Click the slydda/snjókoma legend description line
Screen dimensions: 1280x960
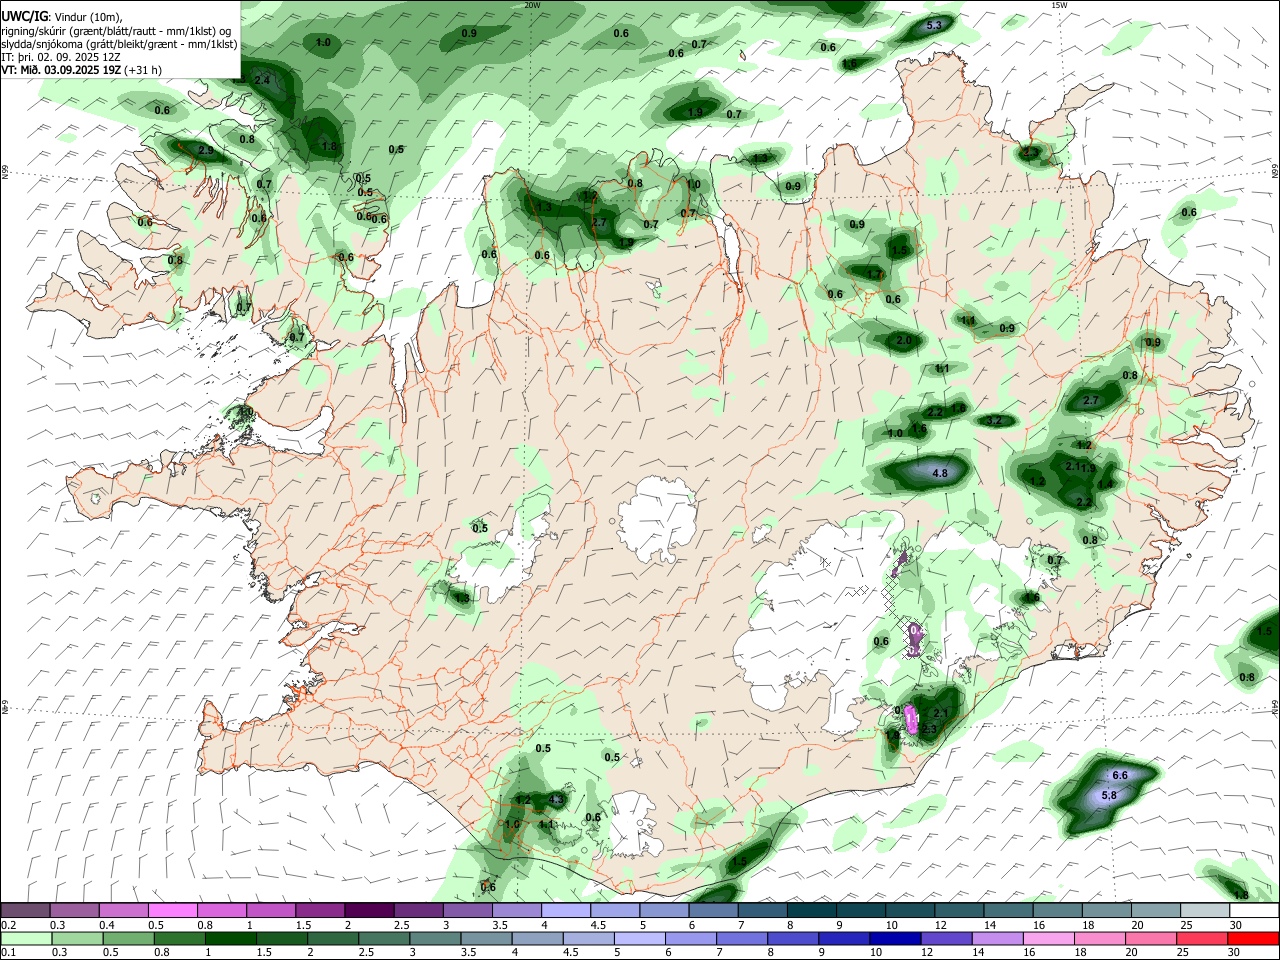tap(119, 44)
